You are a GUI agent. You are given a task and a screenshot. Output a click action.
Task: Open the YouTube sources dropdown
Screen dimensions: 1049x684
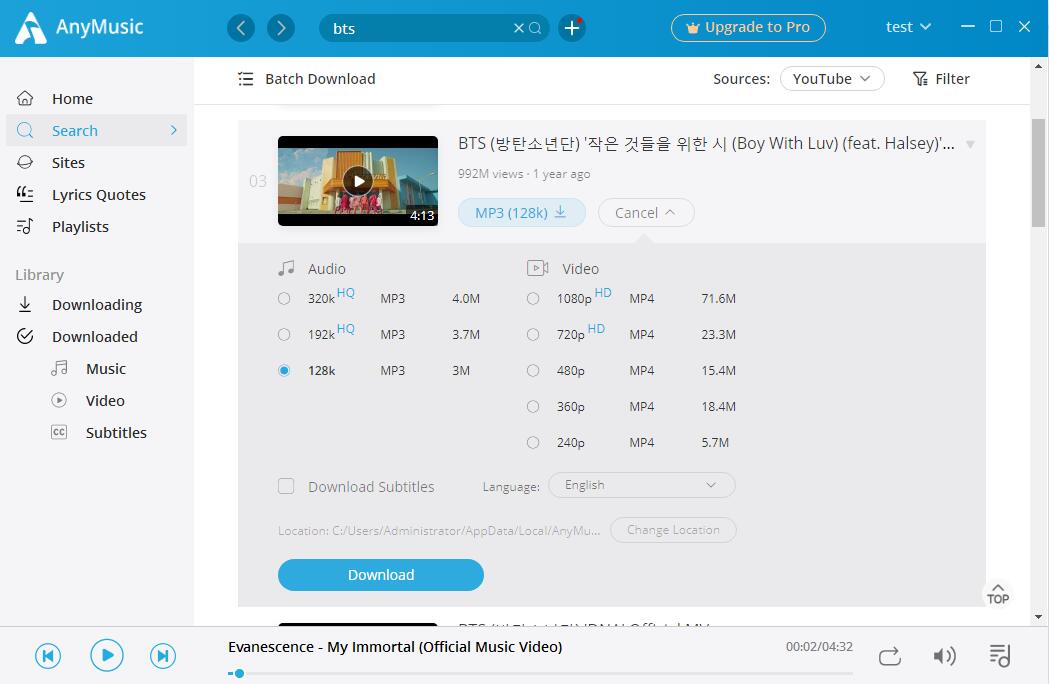(x=832, y=79)
